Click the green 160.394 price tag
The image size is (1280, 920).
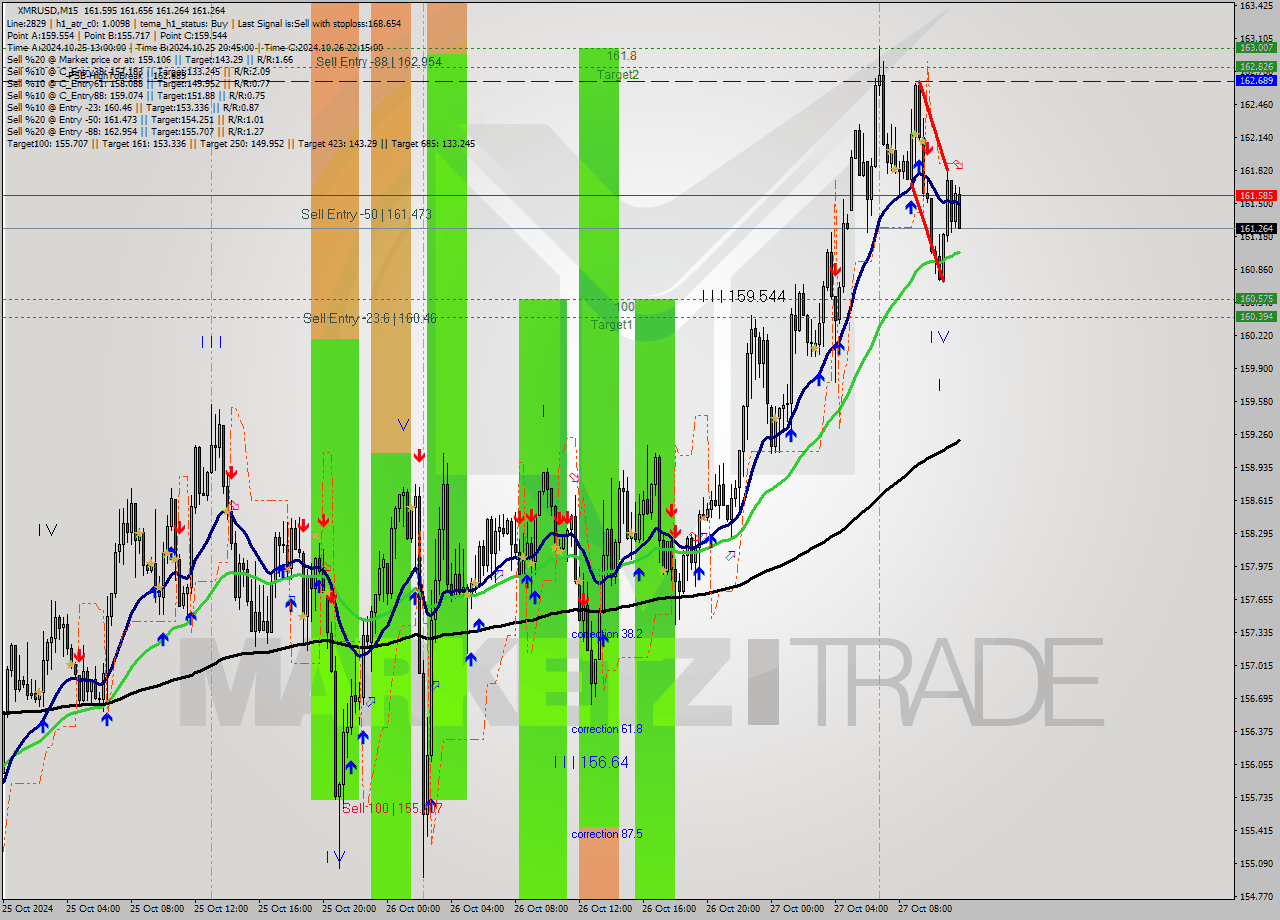[x=1256, y=316]
